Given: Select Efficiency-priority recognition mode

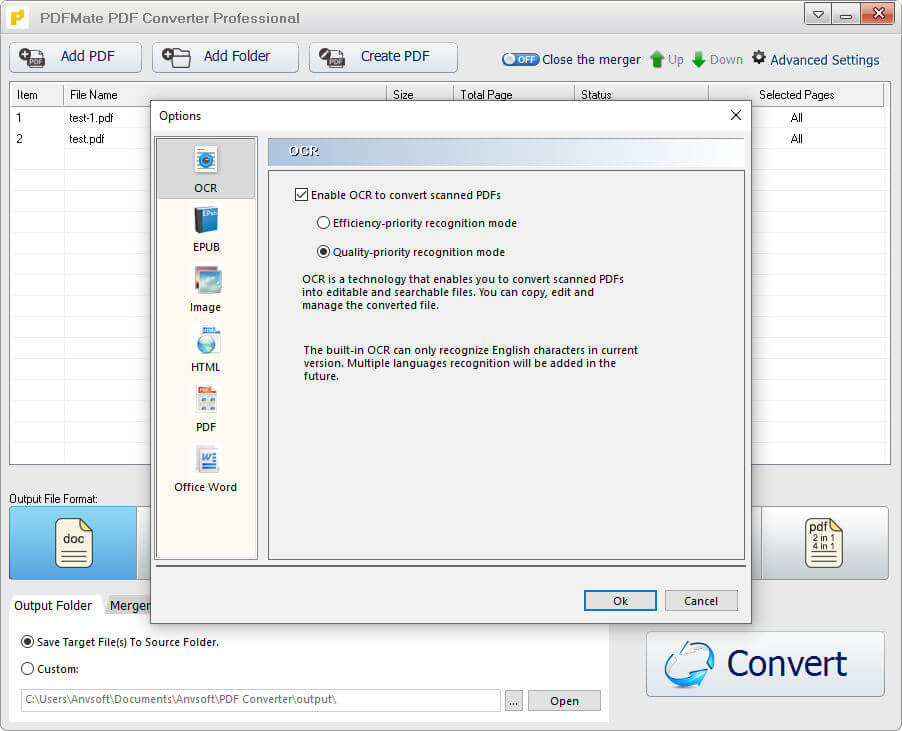Looking at the screenshot, I should tap(323, 223).
